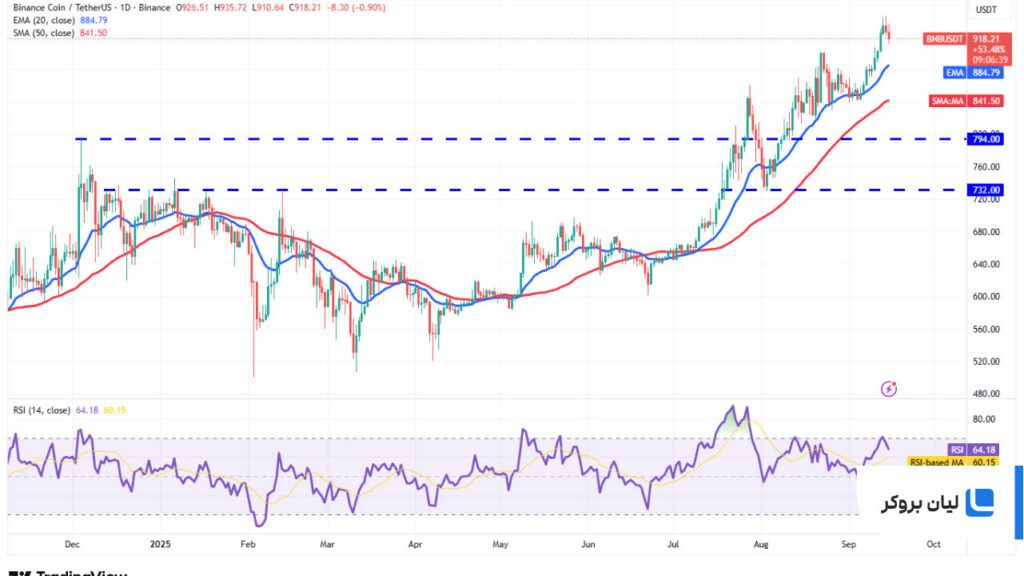Click the 80.00 level on the RSI axis
Image resolution: width=1024 pixels, height=576 pixels.
(984, 419)
